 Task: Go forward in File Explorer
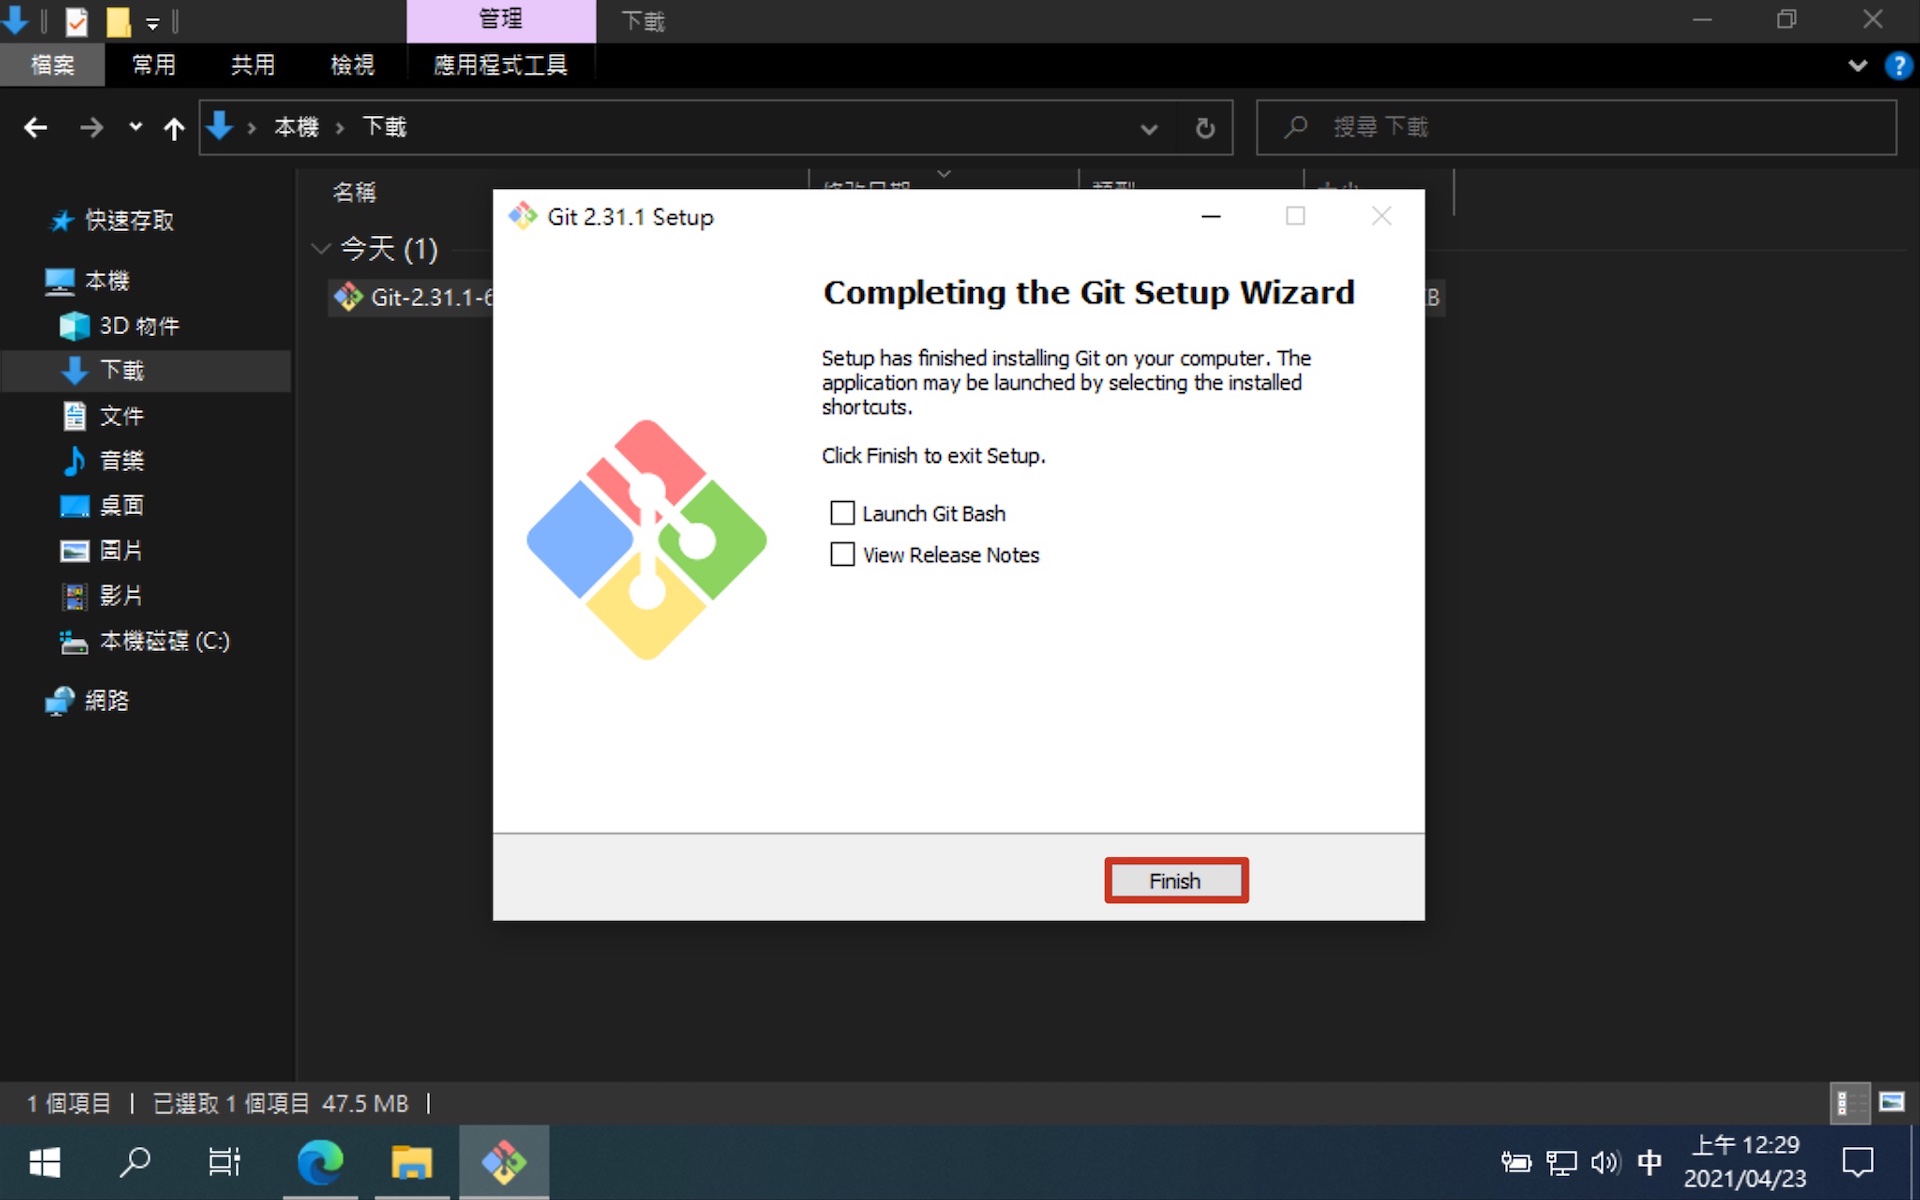point(91,127)
